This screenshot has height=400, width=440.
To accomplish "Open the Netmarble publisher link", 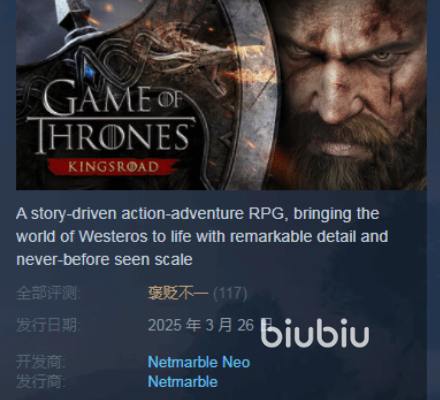I will click(182, 382).
